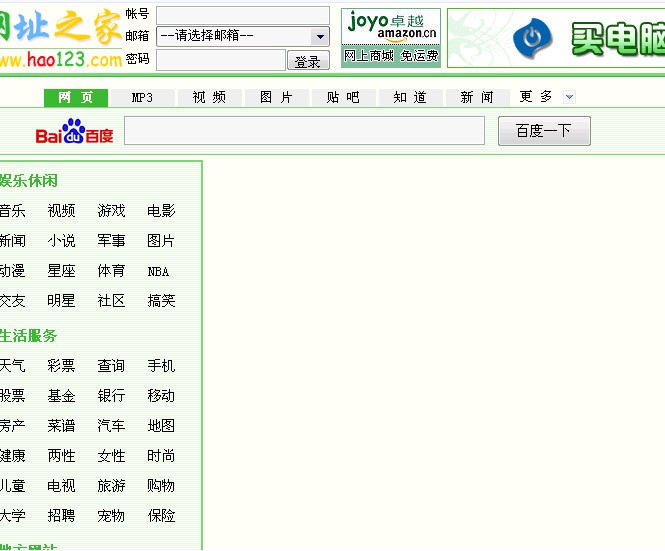The width and height of the screenshot is (665, 551).
Task: Open the 生活服务 category heading
Action: pos(28,336)
